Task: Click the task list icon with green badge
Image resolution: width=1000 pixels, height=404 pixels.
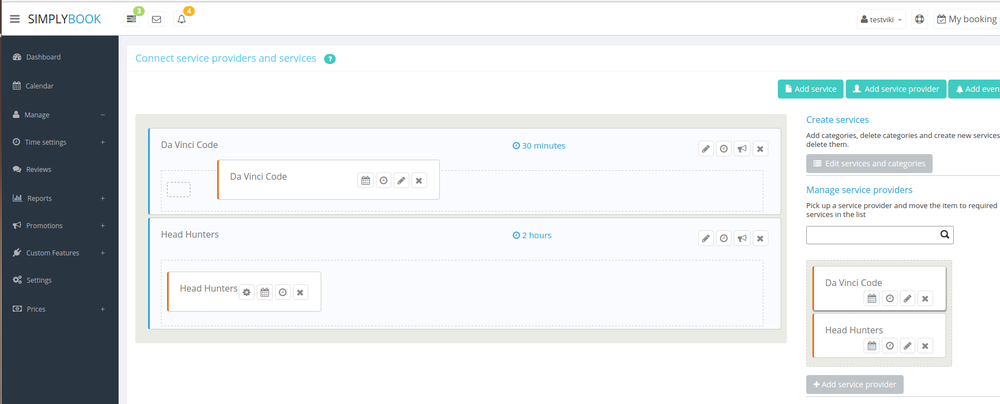Action: pos(132,19)
